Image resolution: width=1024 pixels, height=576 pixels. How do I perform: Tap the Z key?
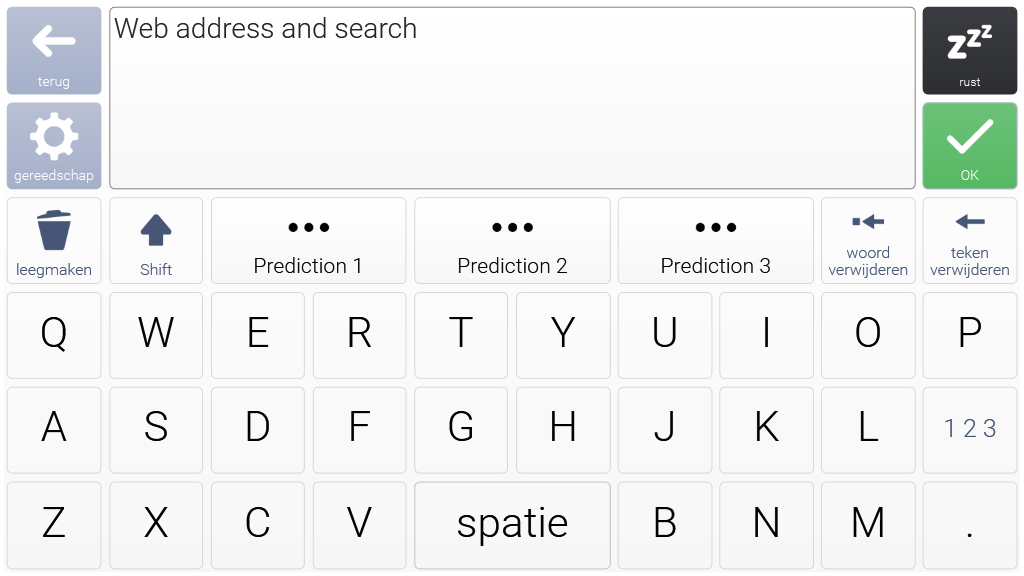pos(54,525)
